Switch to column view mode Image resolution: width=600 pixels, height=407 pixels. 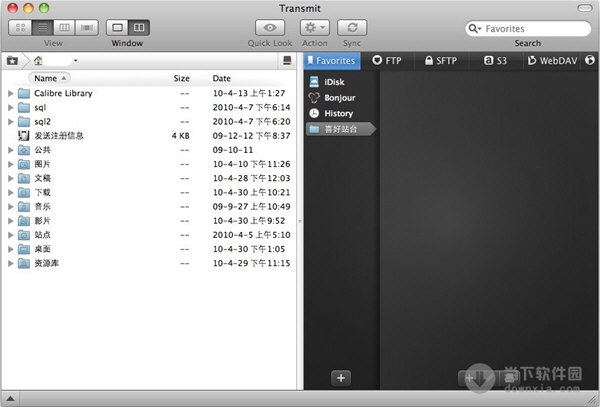point(64,28)
